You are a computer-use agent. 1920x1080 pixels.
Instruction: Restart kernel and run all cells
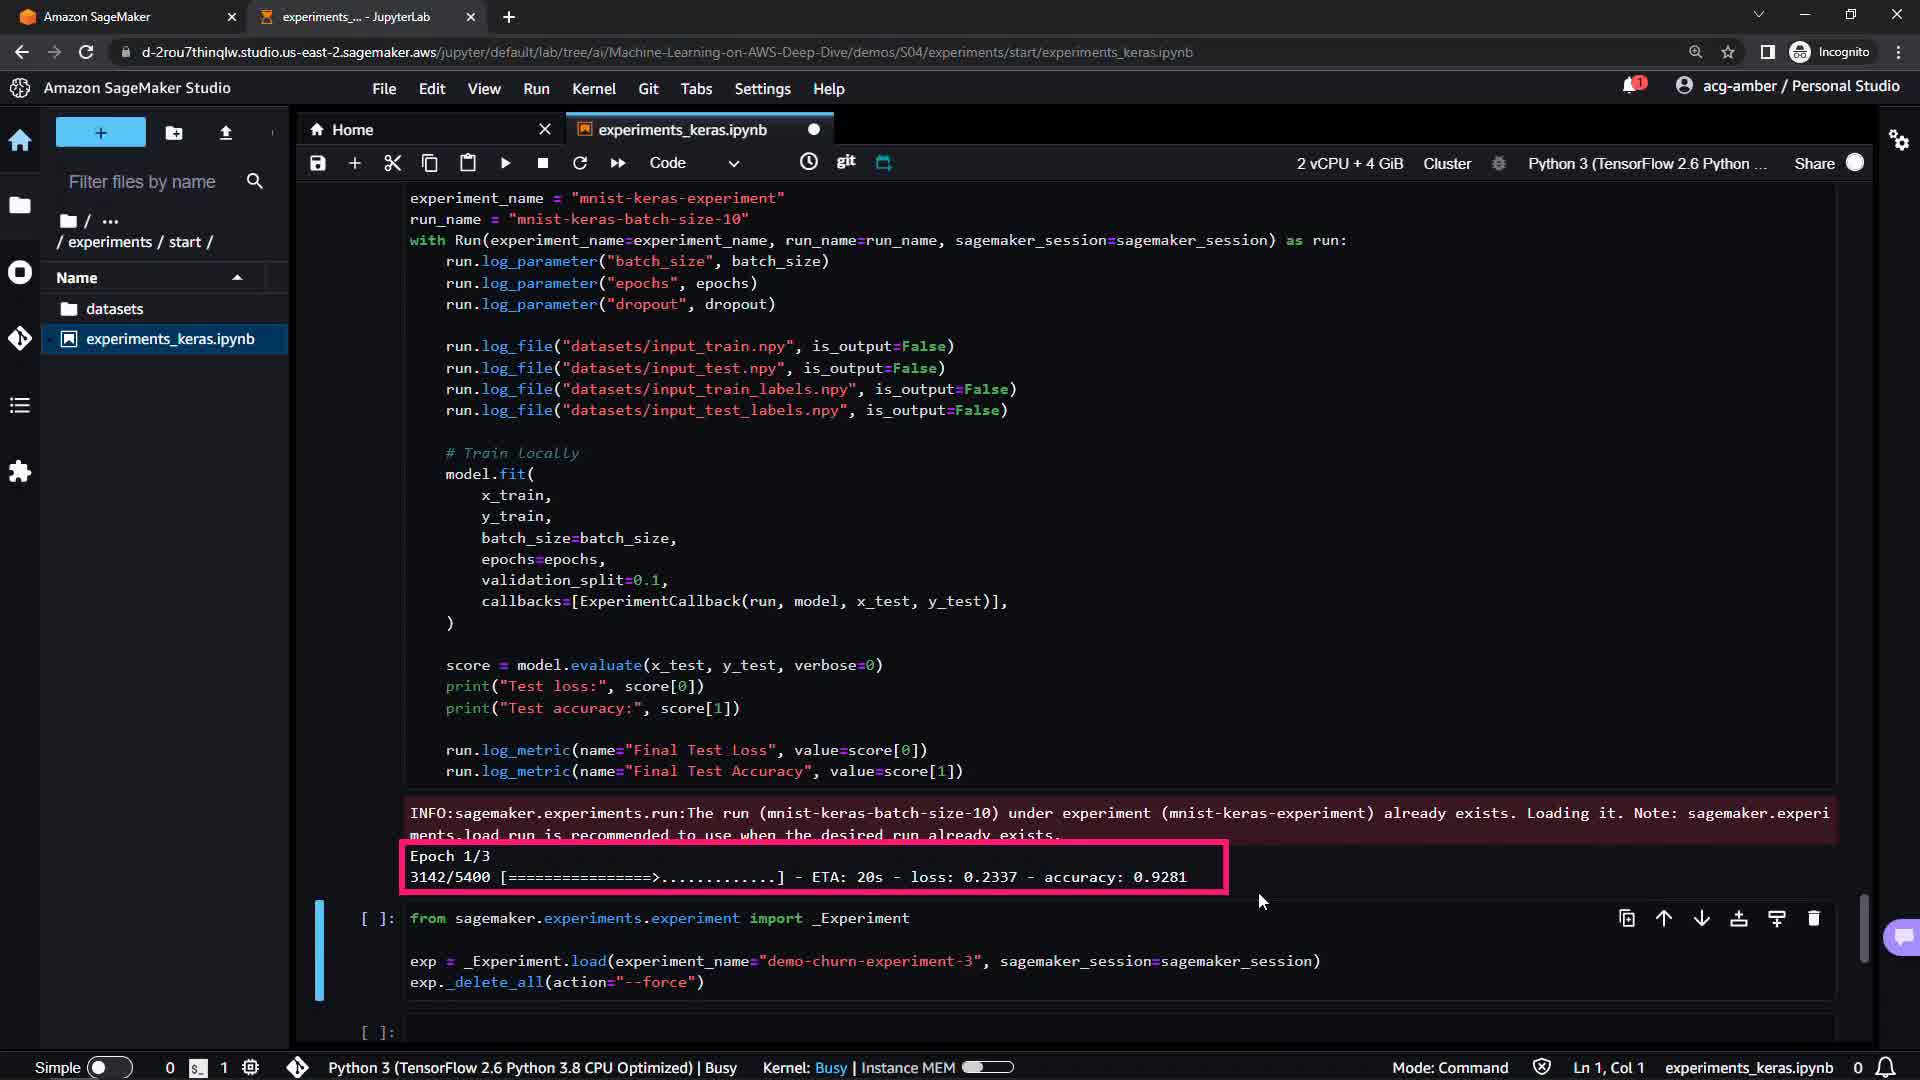click(x=618, y=163)
